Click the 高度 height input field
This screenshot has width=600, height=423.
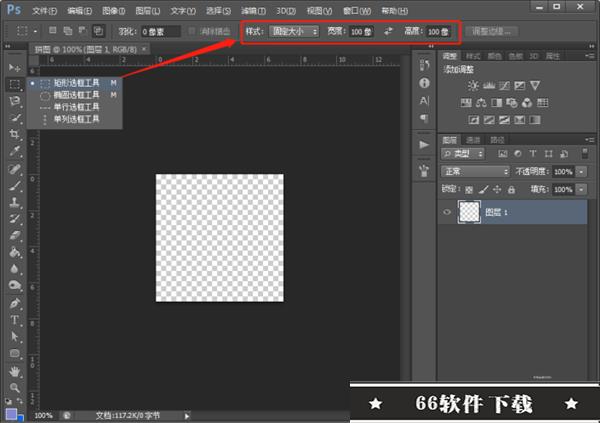[438, 31]
